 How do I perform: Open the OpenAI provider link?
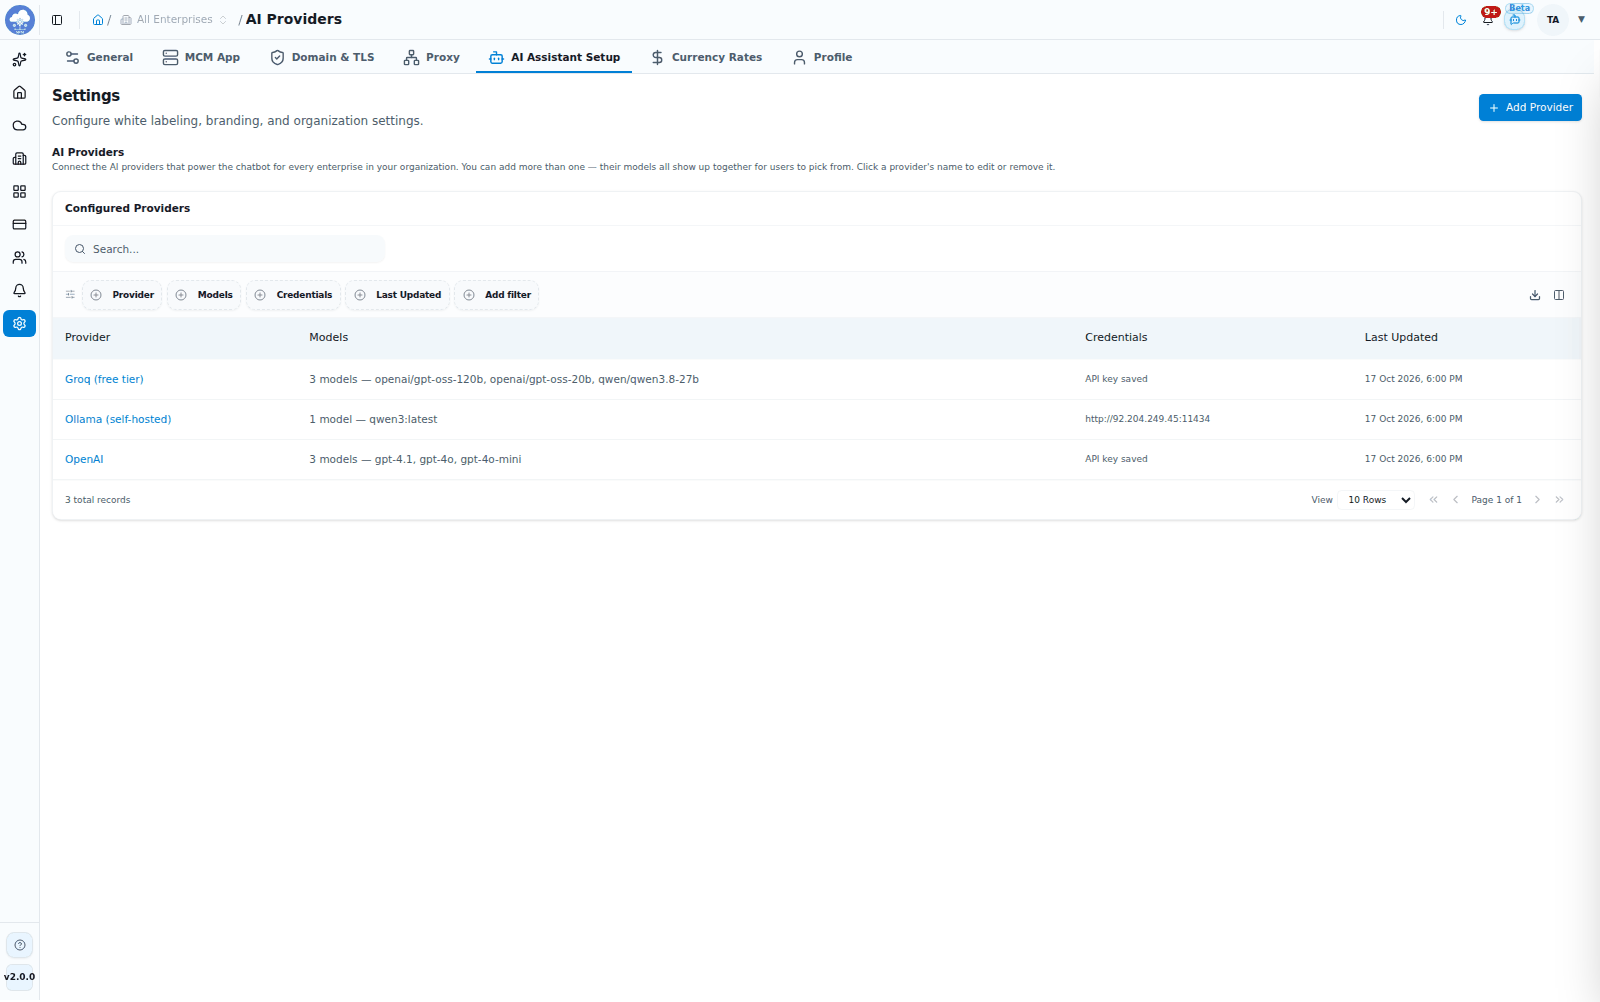[x=84, y=460]
